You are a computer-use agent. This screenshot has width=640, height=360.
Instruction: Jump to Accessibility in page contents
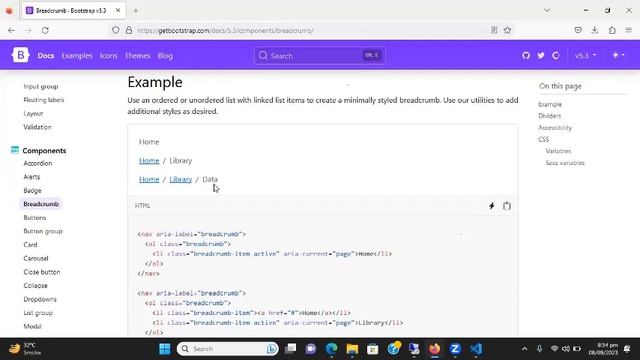pyautogui.click(x=555, y=128)
